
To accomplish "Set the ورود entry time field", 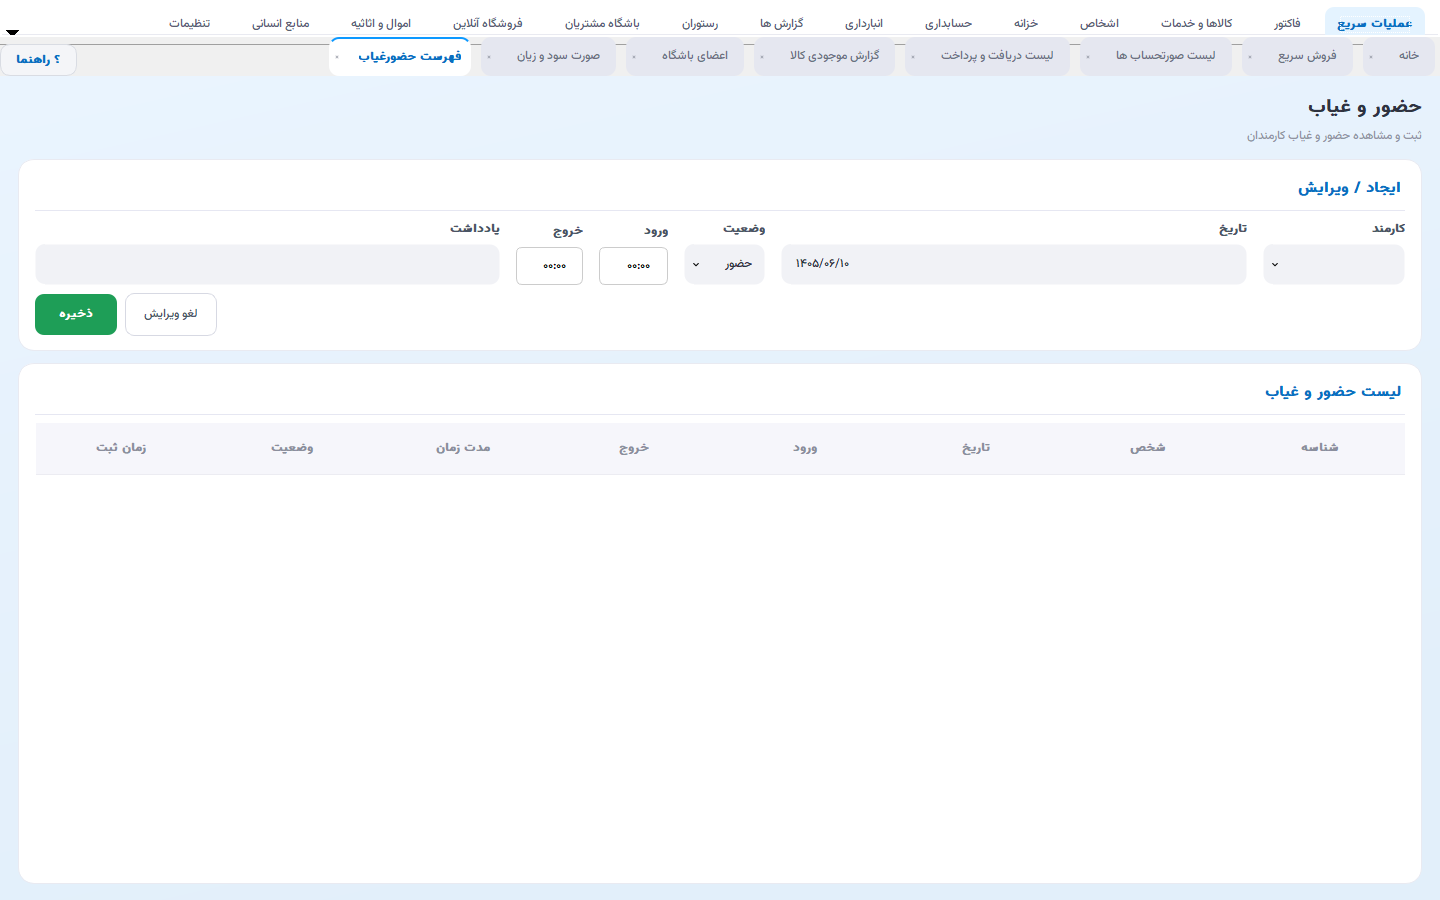I will coord(633,266).
